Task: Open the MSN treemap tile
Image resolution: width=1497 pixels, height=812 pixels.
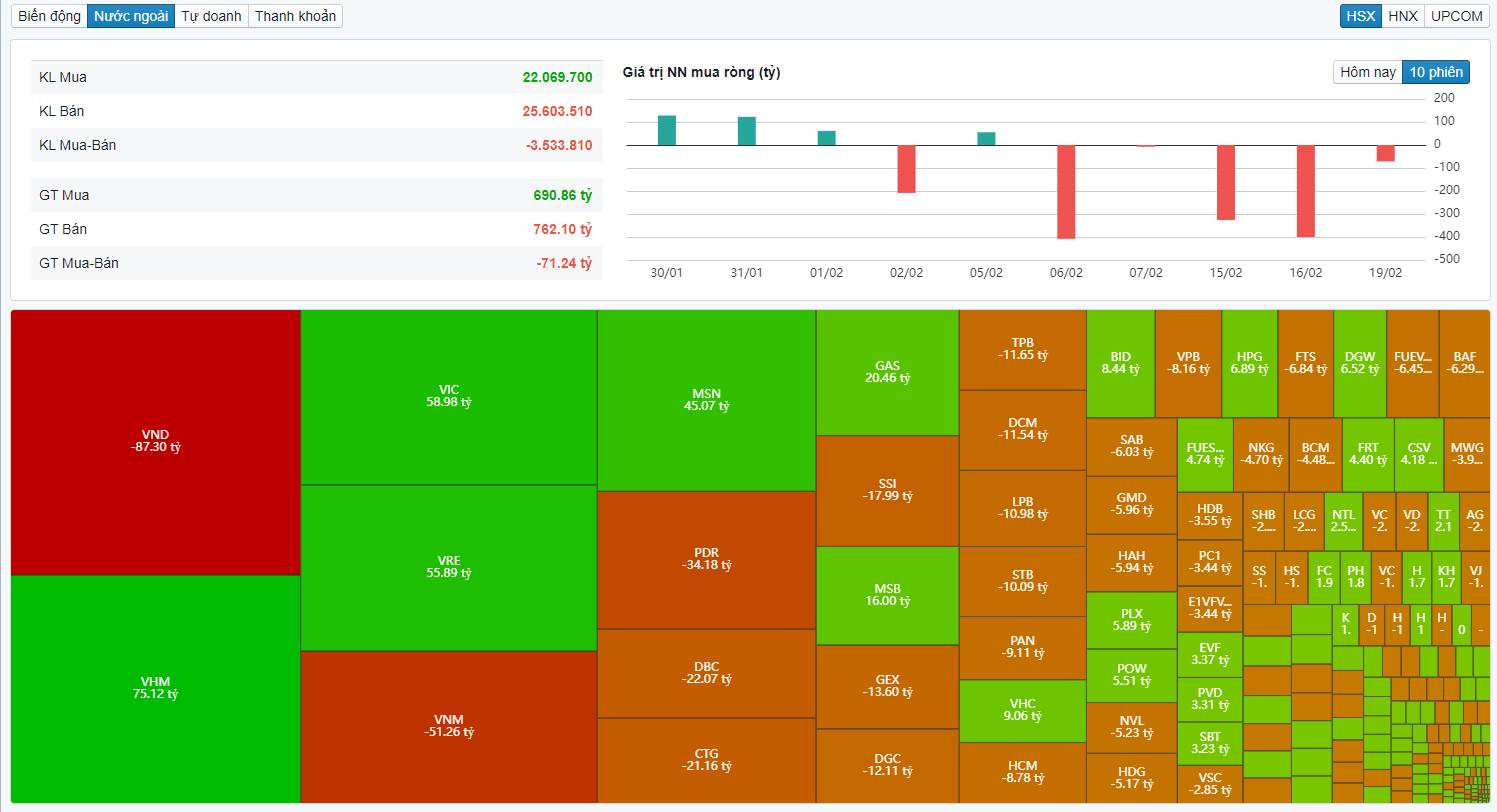Action: 707,400
